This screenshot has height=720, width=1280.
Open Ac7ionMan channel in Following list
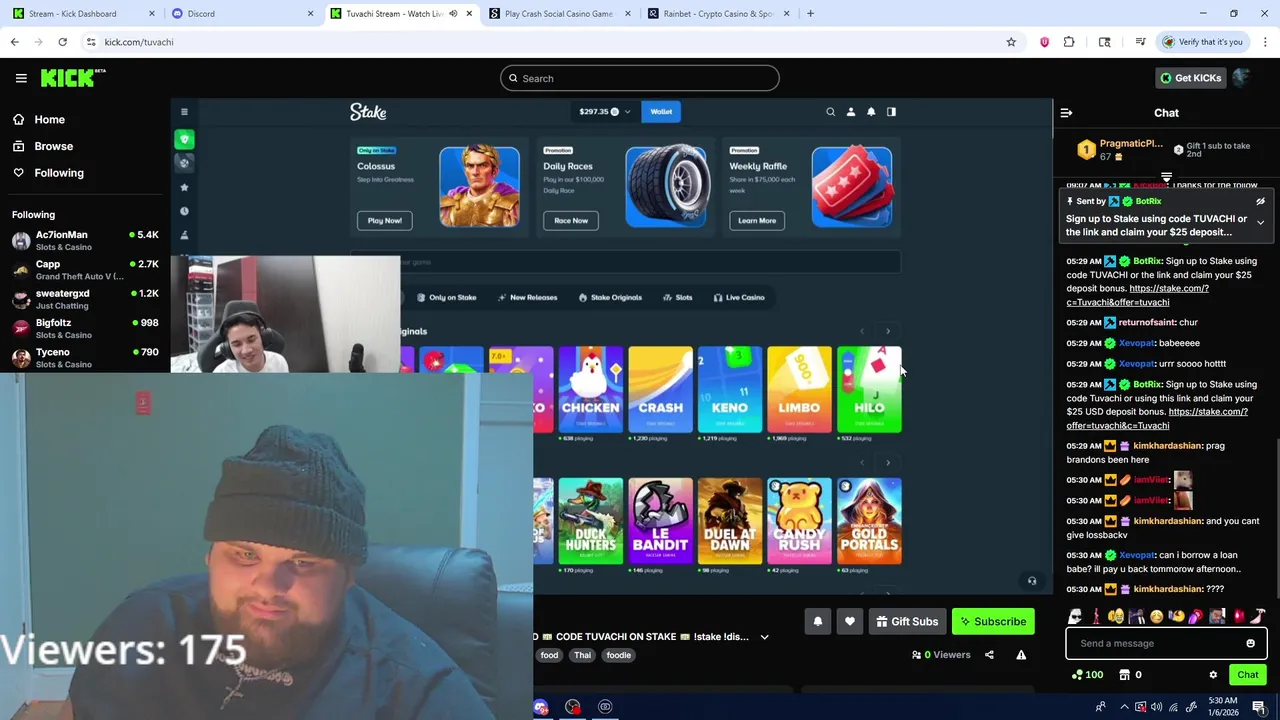[x=85, y=241]
